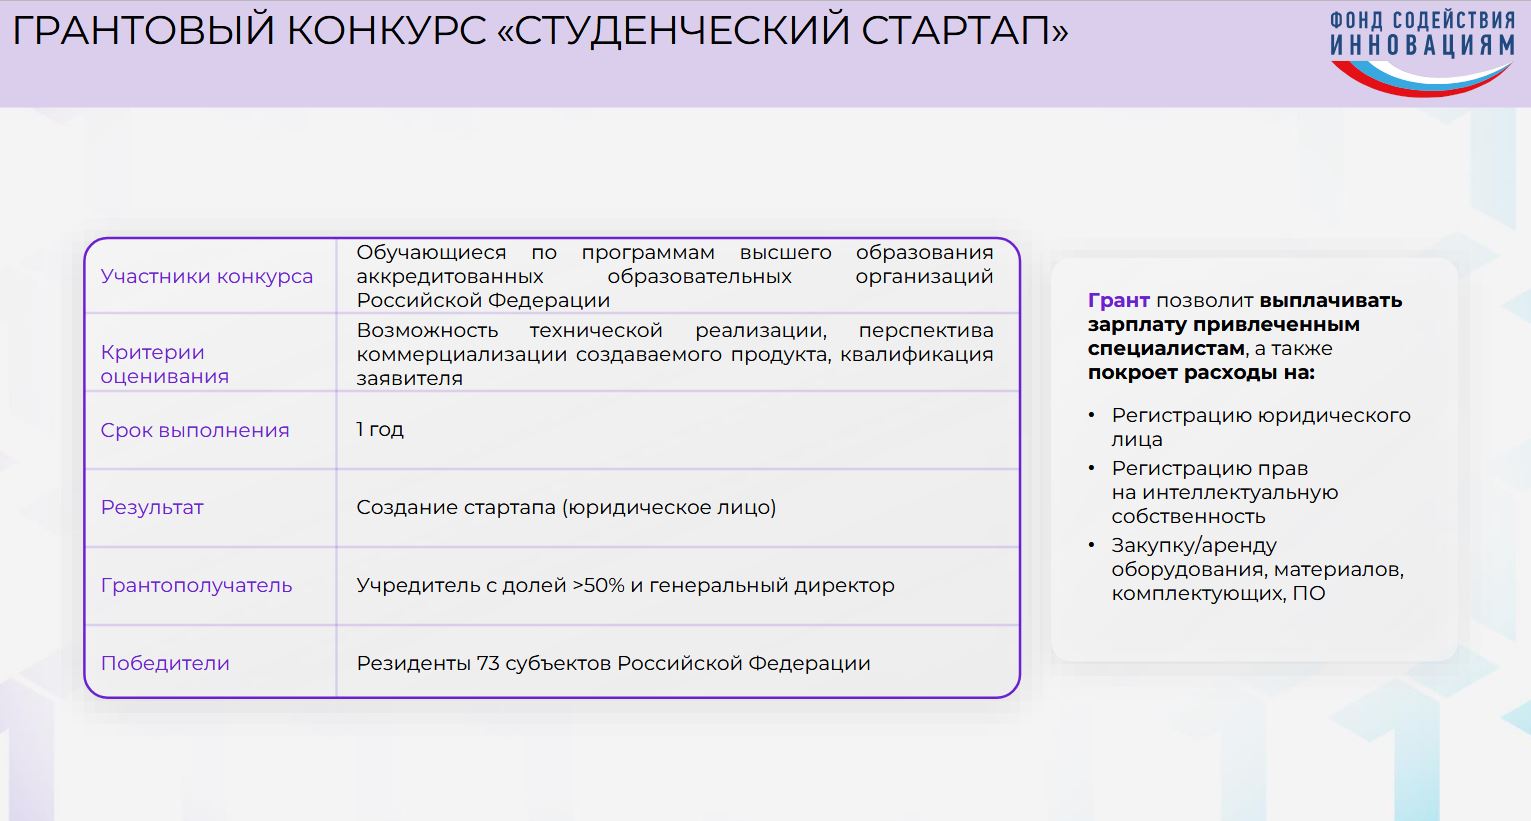This screenshot has height=821, width=1531.
Task: Click "Резиденты 73 субъектов" cell text
Action: point(613,663)
